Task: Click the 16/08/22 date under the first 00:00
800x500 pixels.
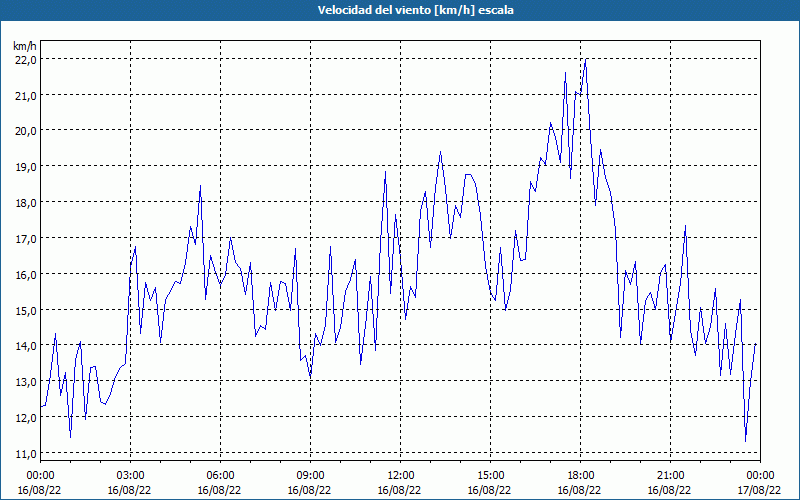Action: 40,490
